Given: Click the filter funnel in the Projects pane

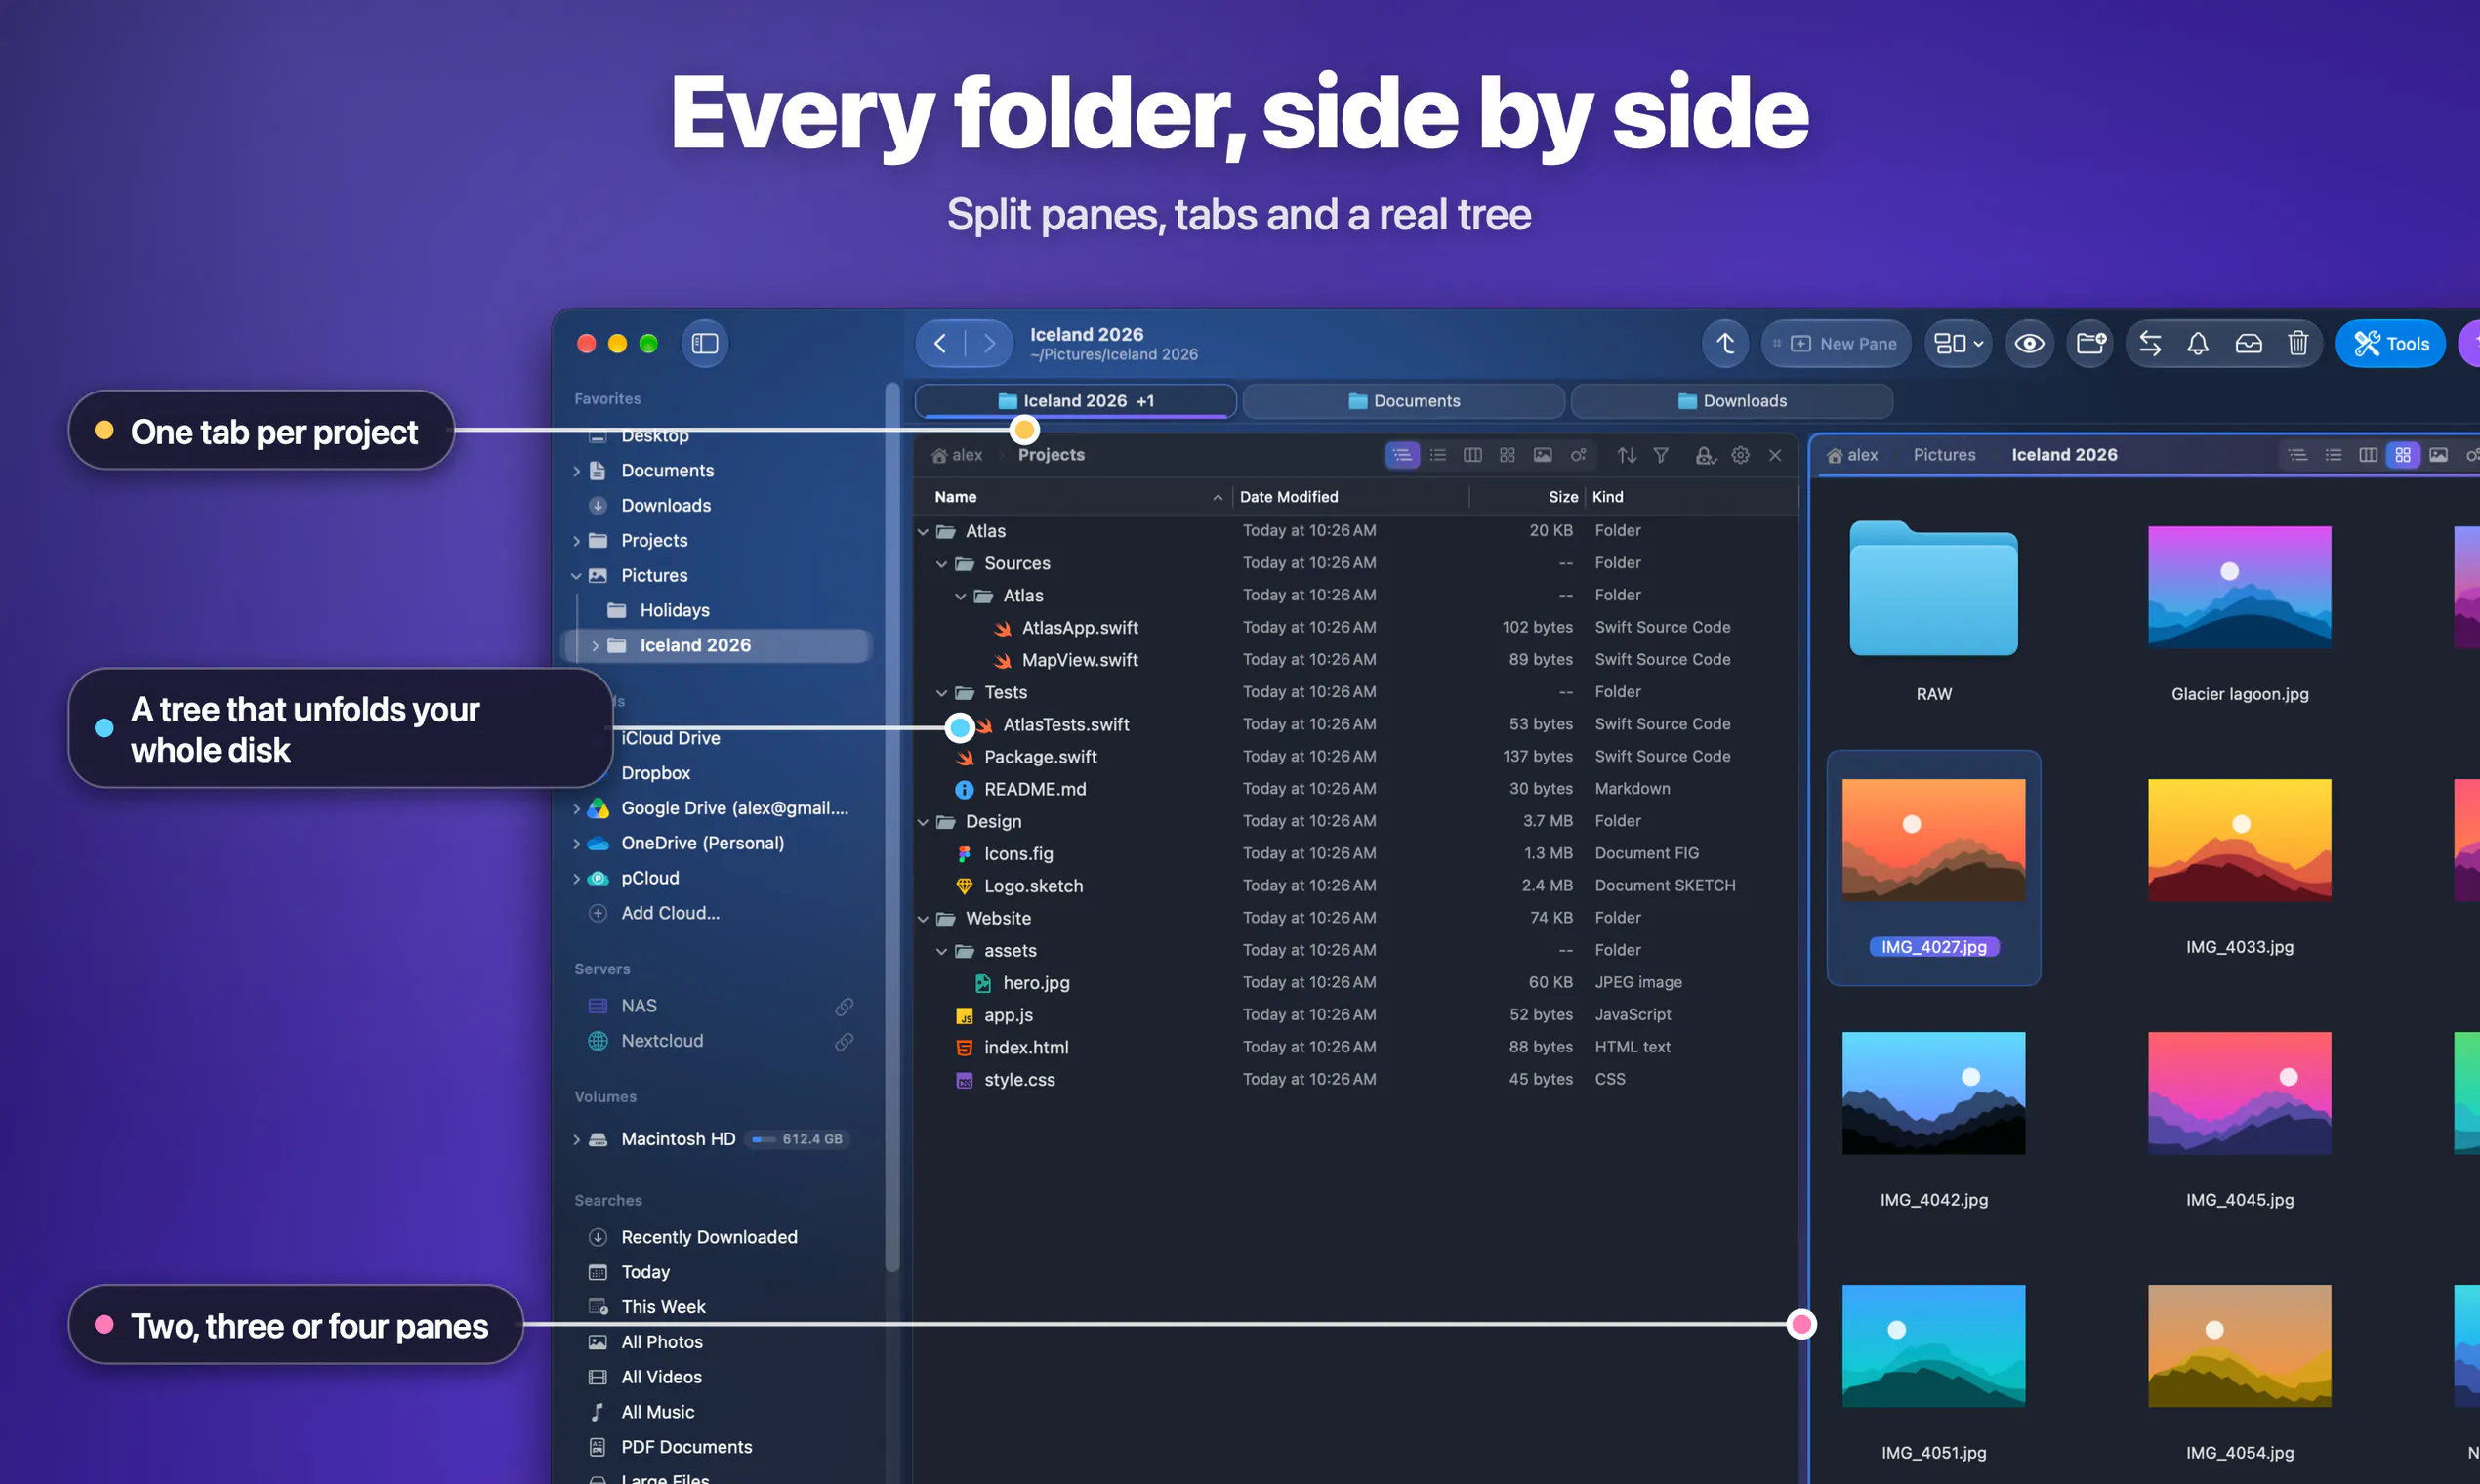Looking at the screenshot, I should click(x=1661, y=455).
